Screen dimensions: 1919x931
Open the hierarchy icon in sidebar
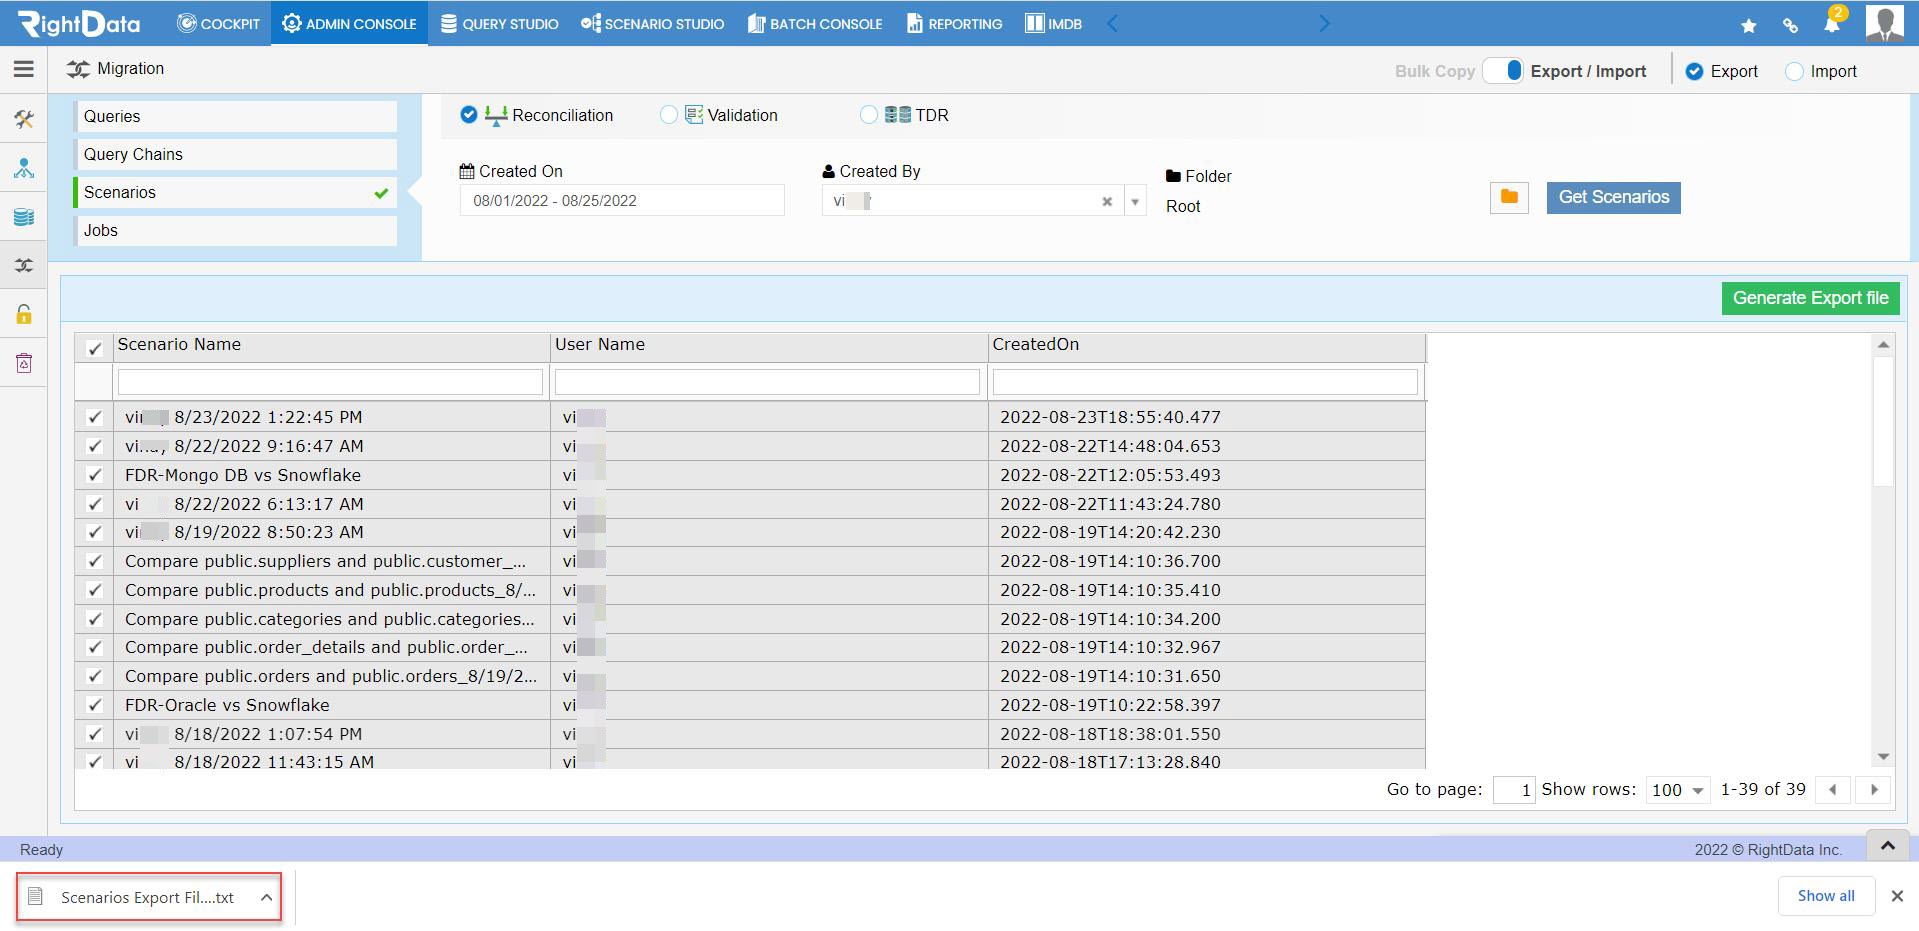(x=24, y=168)
